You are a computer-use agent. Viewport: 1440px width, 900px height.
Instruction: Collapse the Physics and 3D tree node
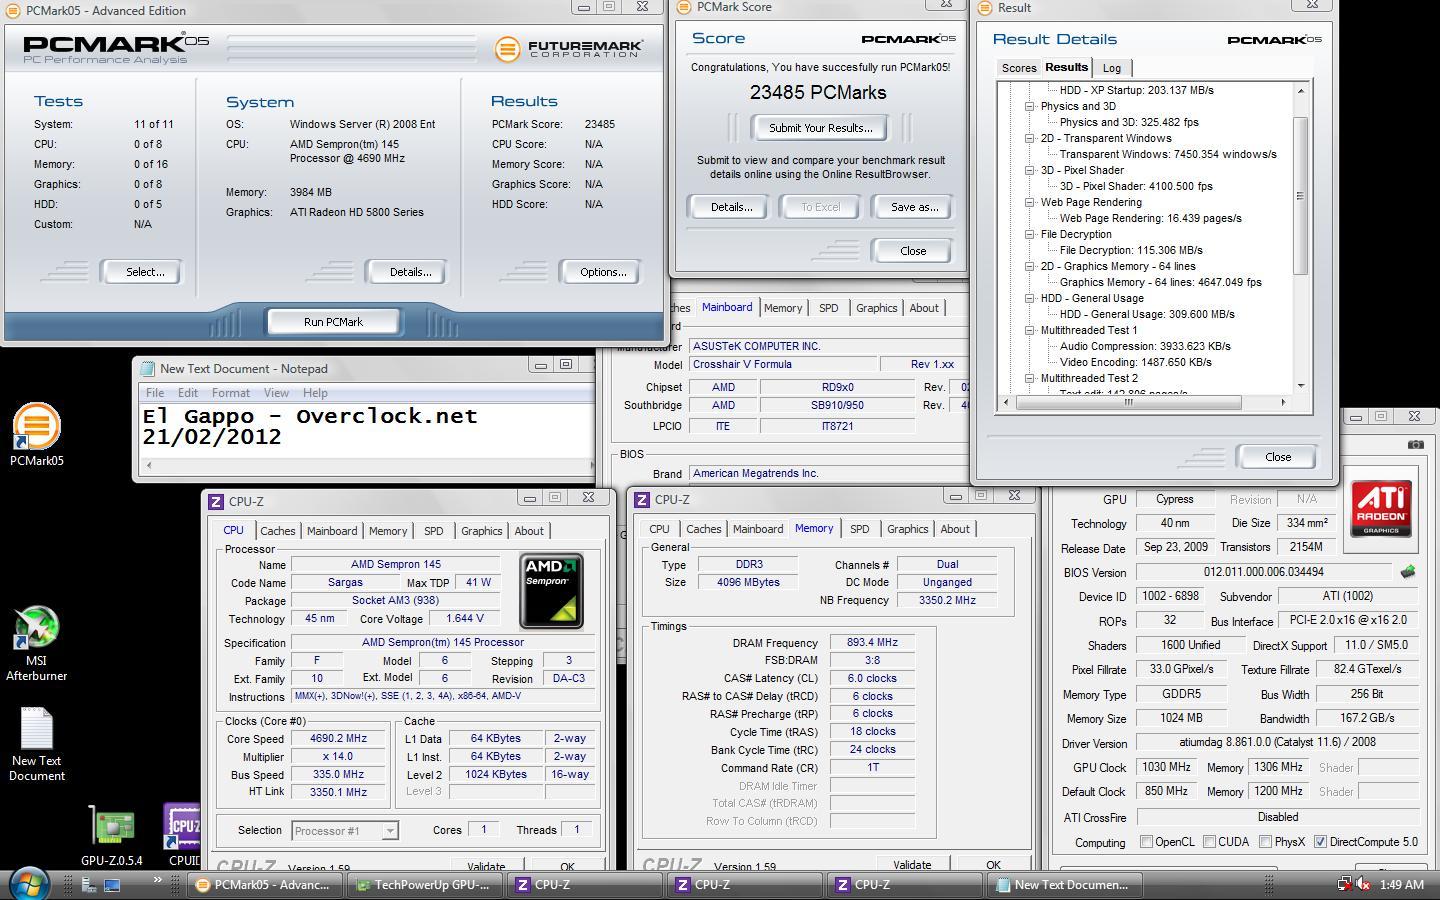pyautogui.click(x=1029, y=106)
